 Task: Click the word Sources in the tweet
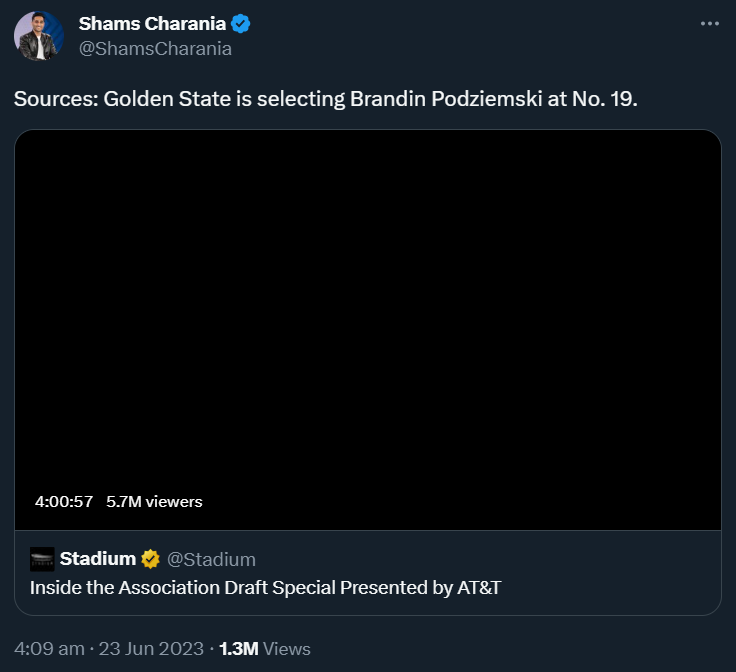coord(54,100)
